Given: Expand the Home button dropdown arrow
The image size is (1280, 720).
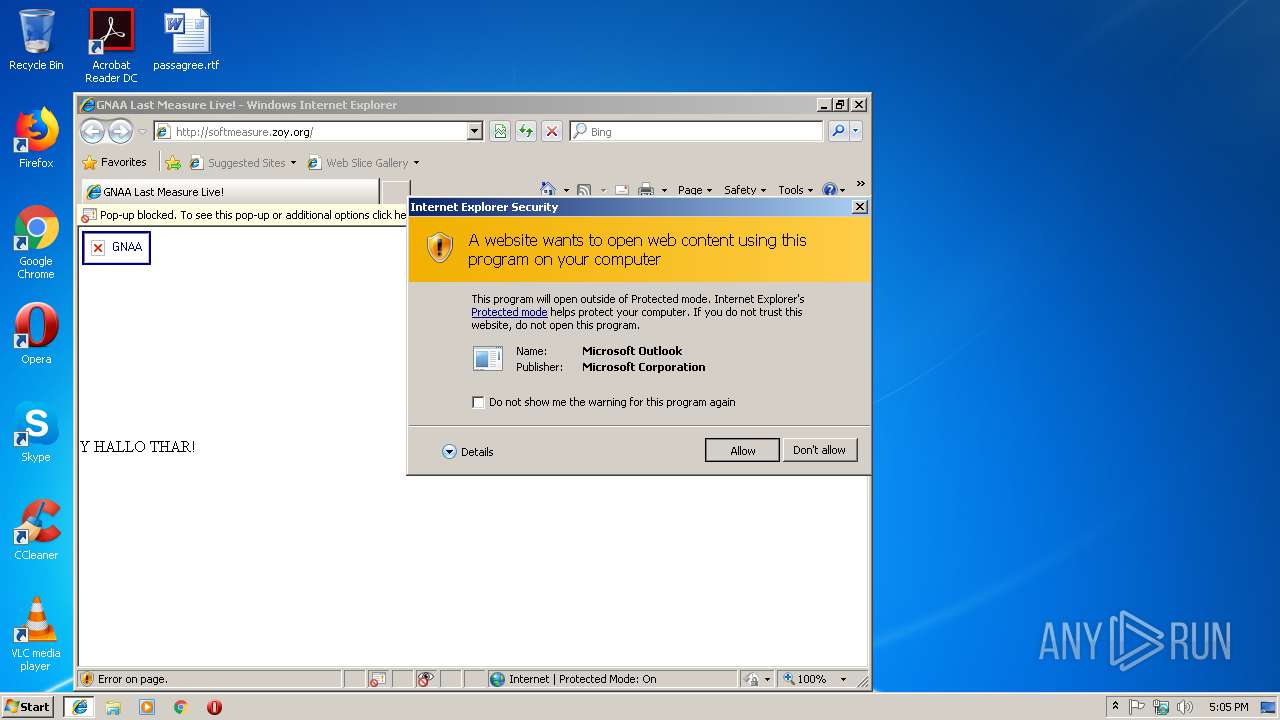Looking at the screenshot, I should coord(565,190).
